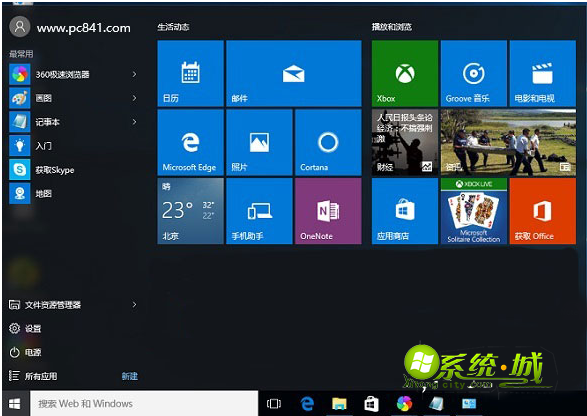Open the 财经 finance news tile
Image resolution: width=587 pixels, height=416 pixels.
pos(405,142)
